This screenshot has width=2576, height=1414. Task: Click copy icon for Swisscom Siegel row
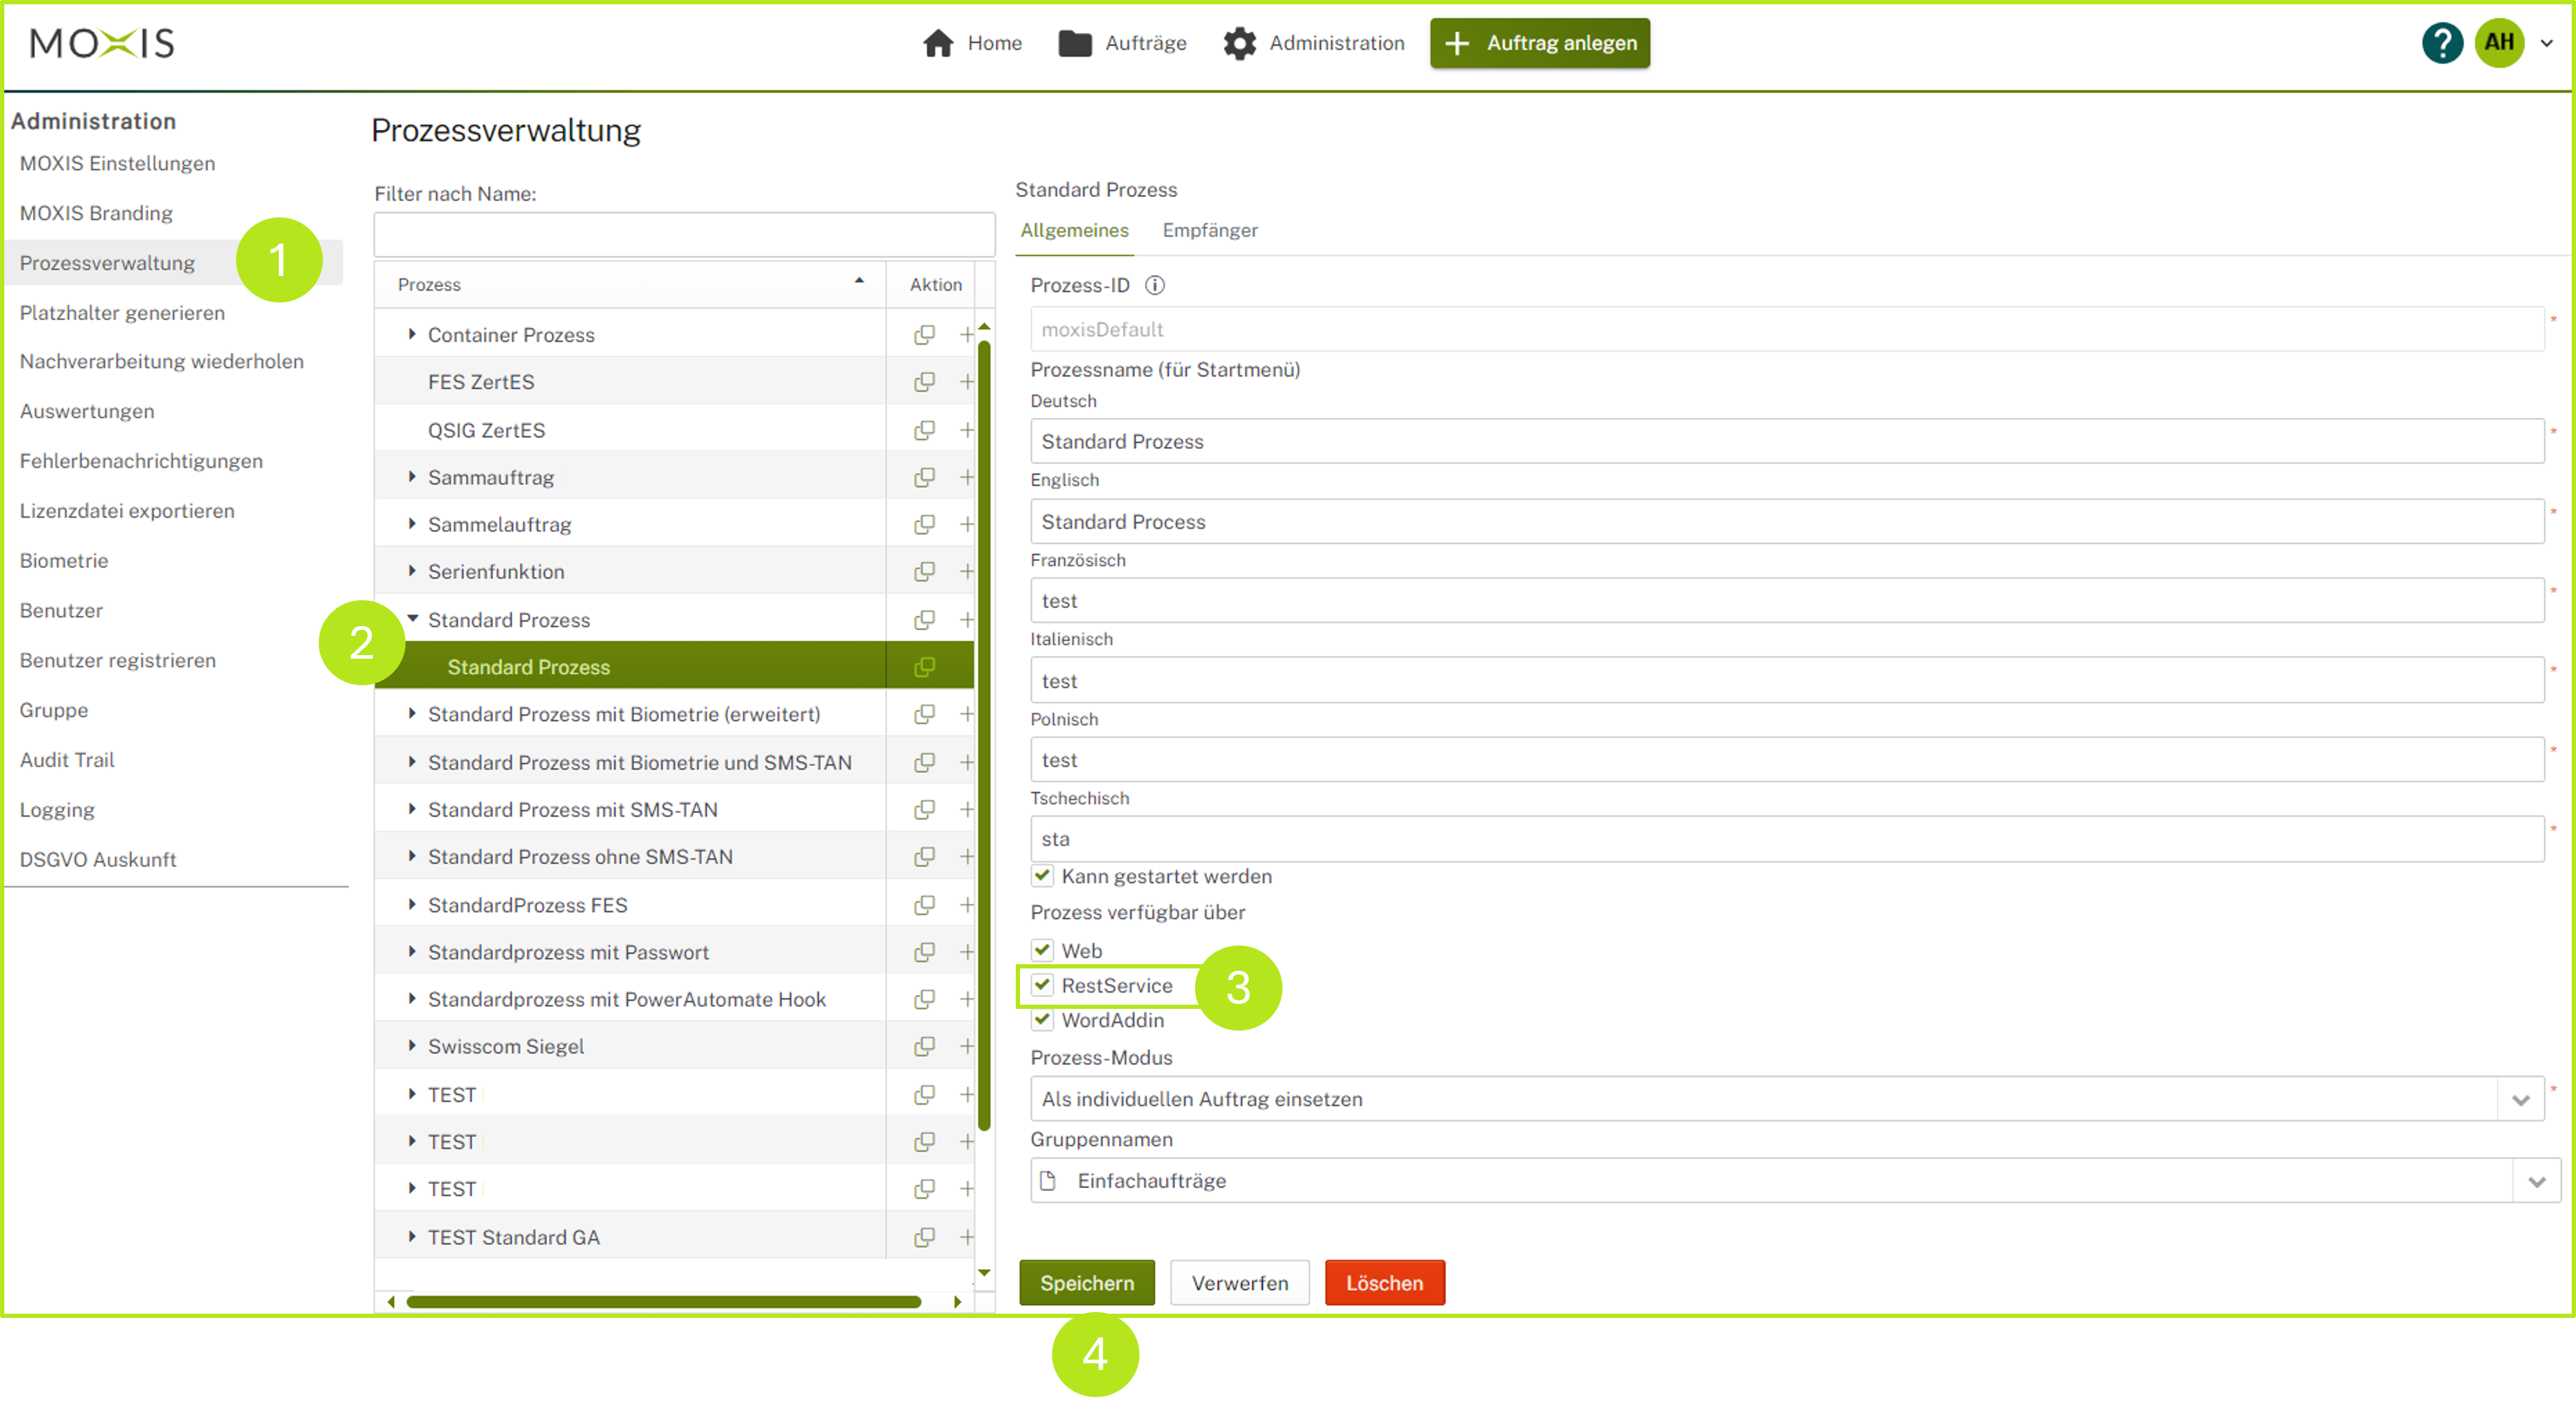[924, 1046]
